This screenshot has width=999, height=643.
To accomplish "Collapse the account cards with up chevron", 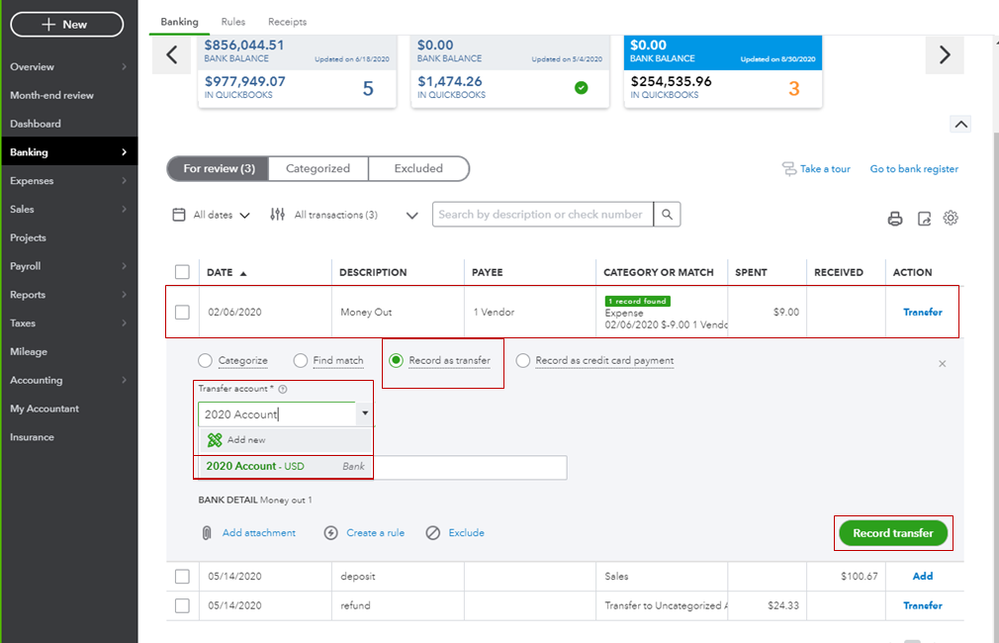I will pyautogui.click(x=961, y=124).
